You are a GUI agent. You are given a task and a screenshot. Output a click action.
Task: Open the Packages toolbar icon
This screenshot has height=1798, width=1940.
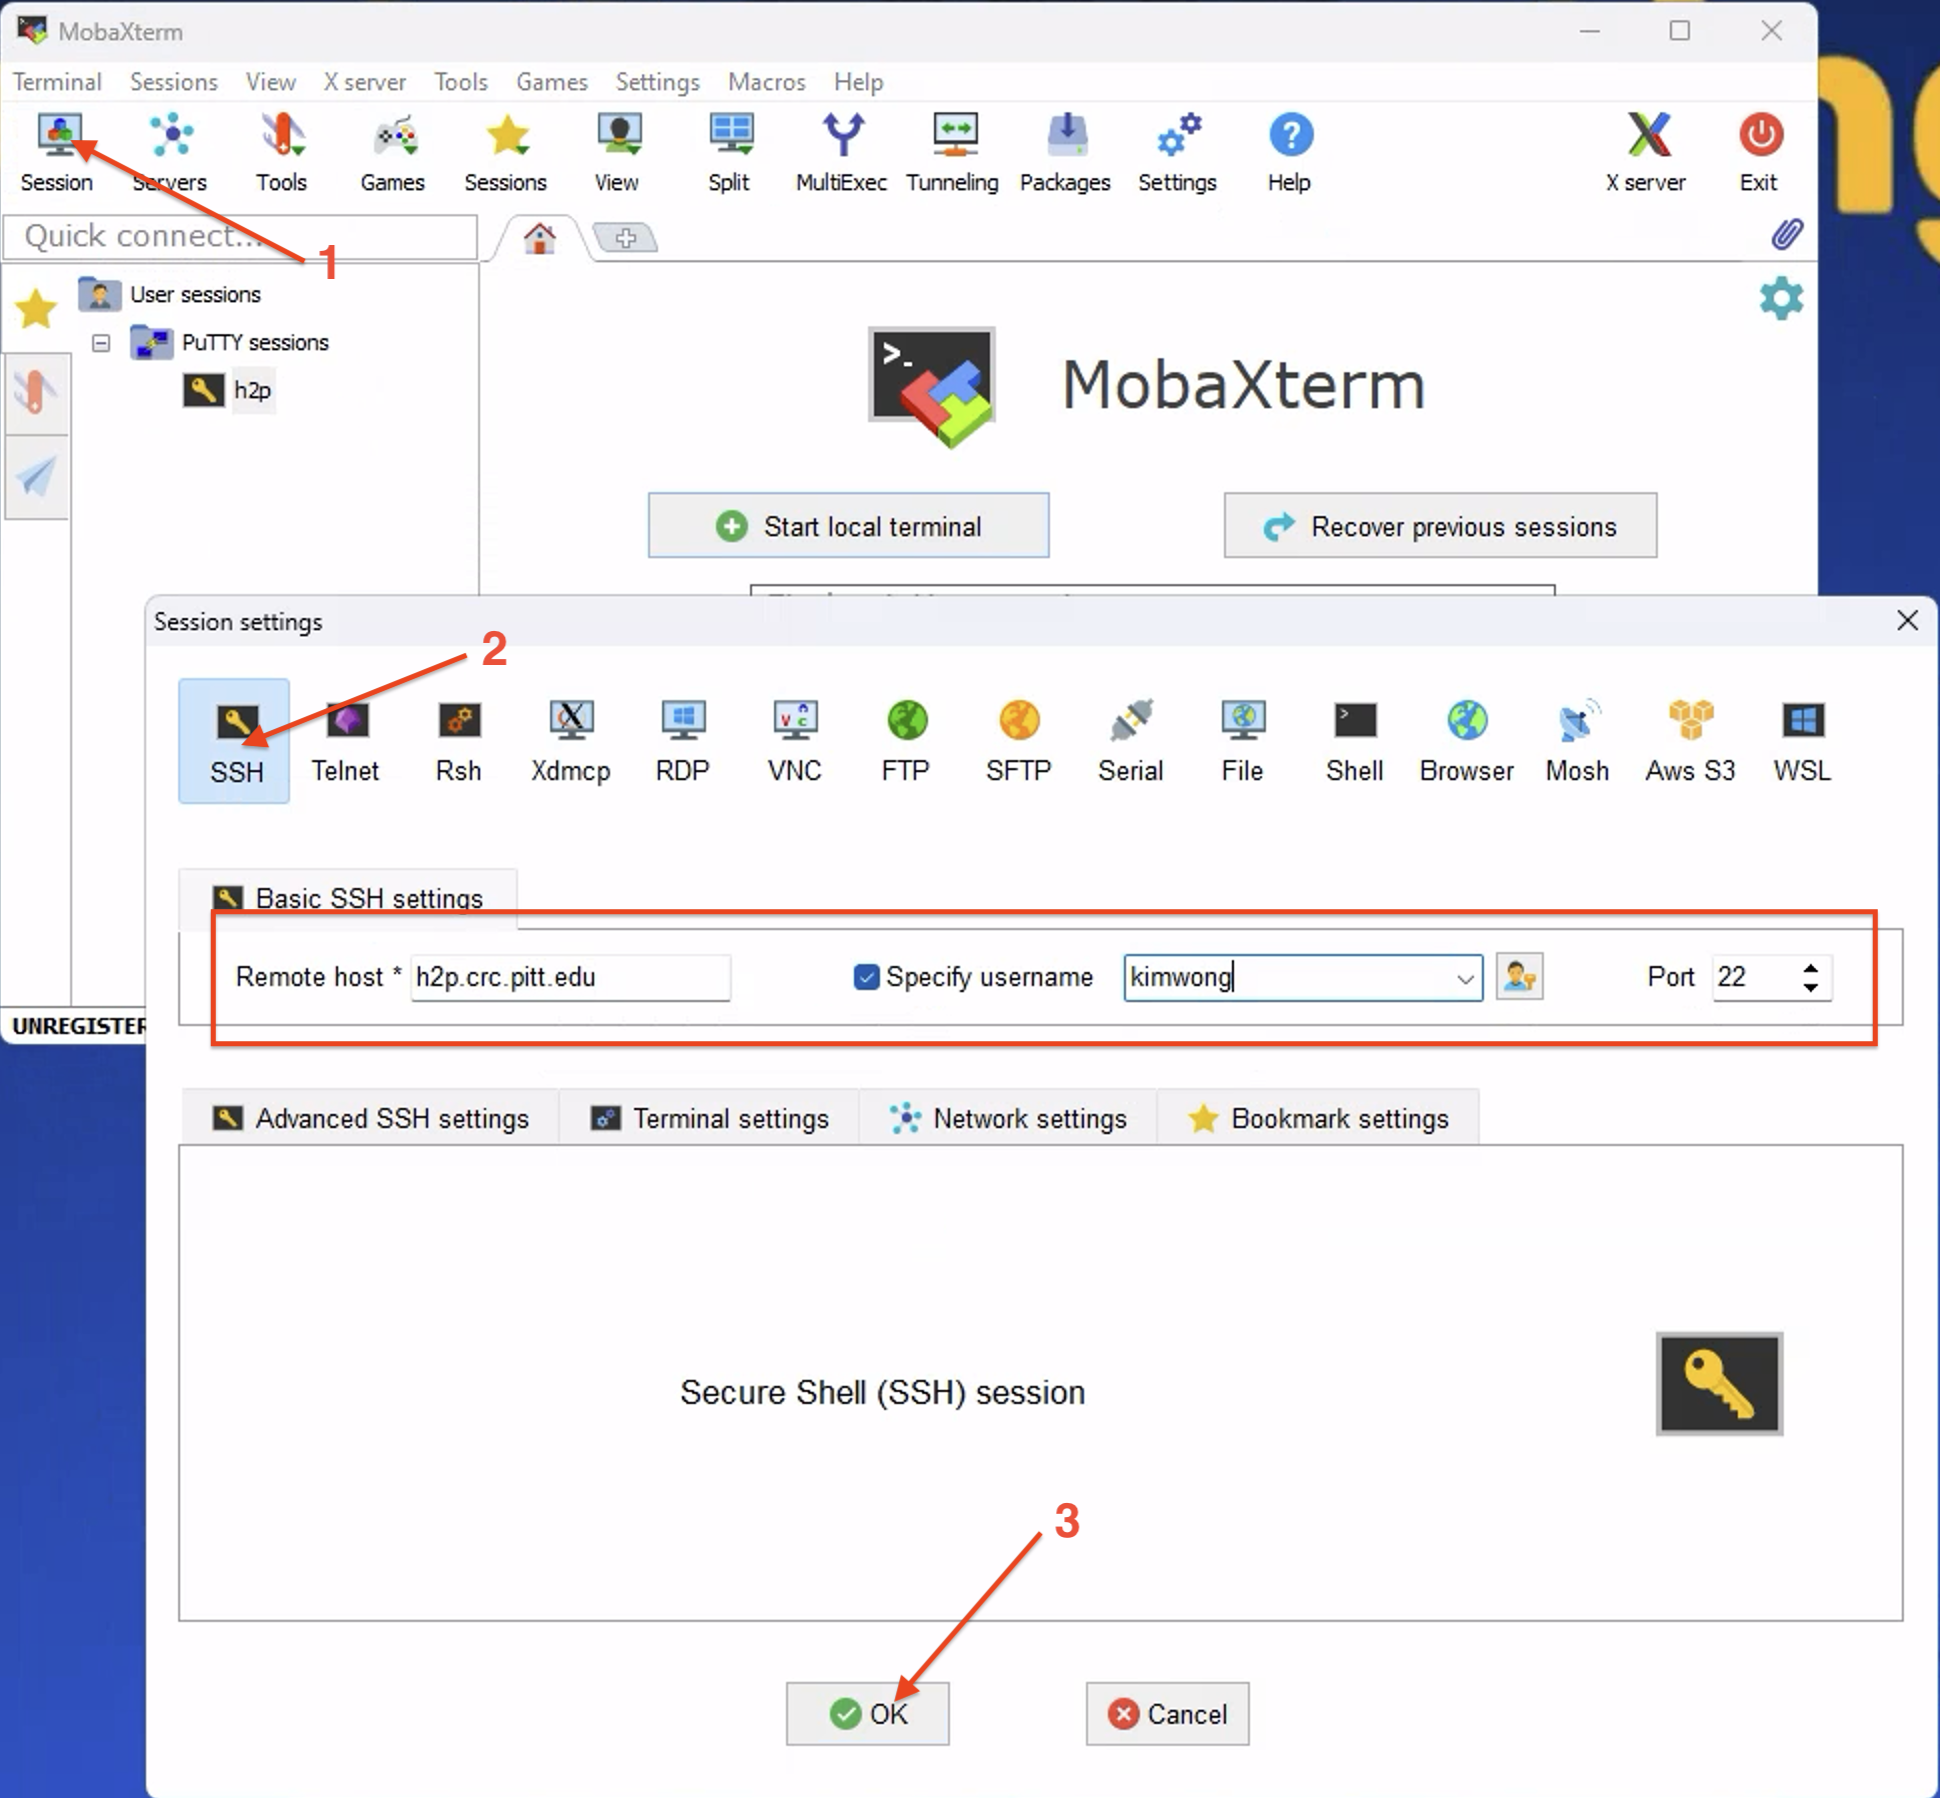click(1065, 153)
